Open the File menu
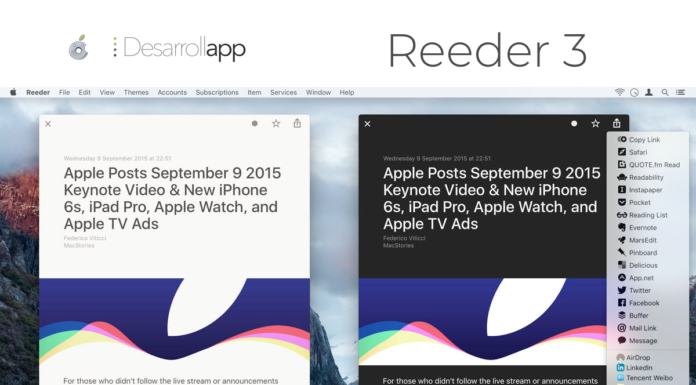Image resolution: width=696 pixels, height=385 pixels. [x=64, y=92]
